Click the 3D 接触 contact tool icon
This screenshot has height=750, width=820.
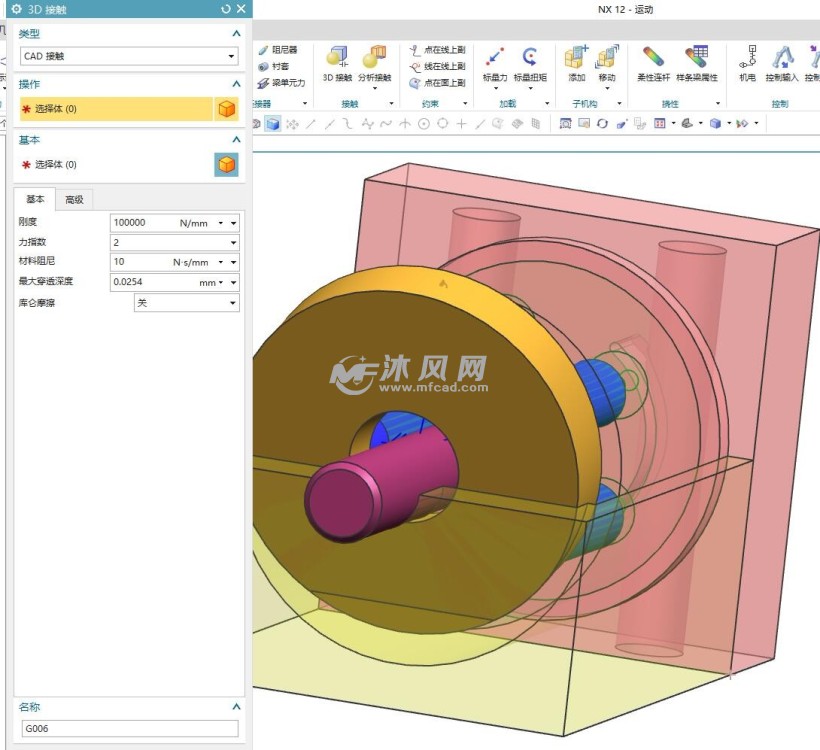point(337,59)
